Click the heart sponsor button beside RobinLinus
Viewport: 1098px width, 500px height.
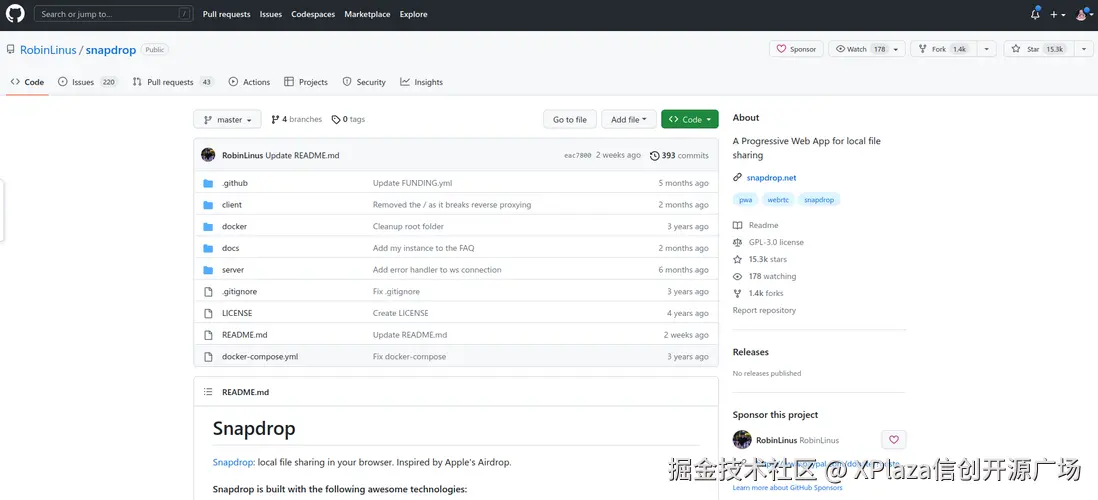point(894,440)
